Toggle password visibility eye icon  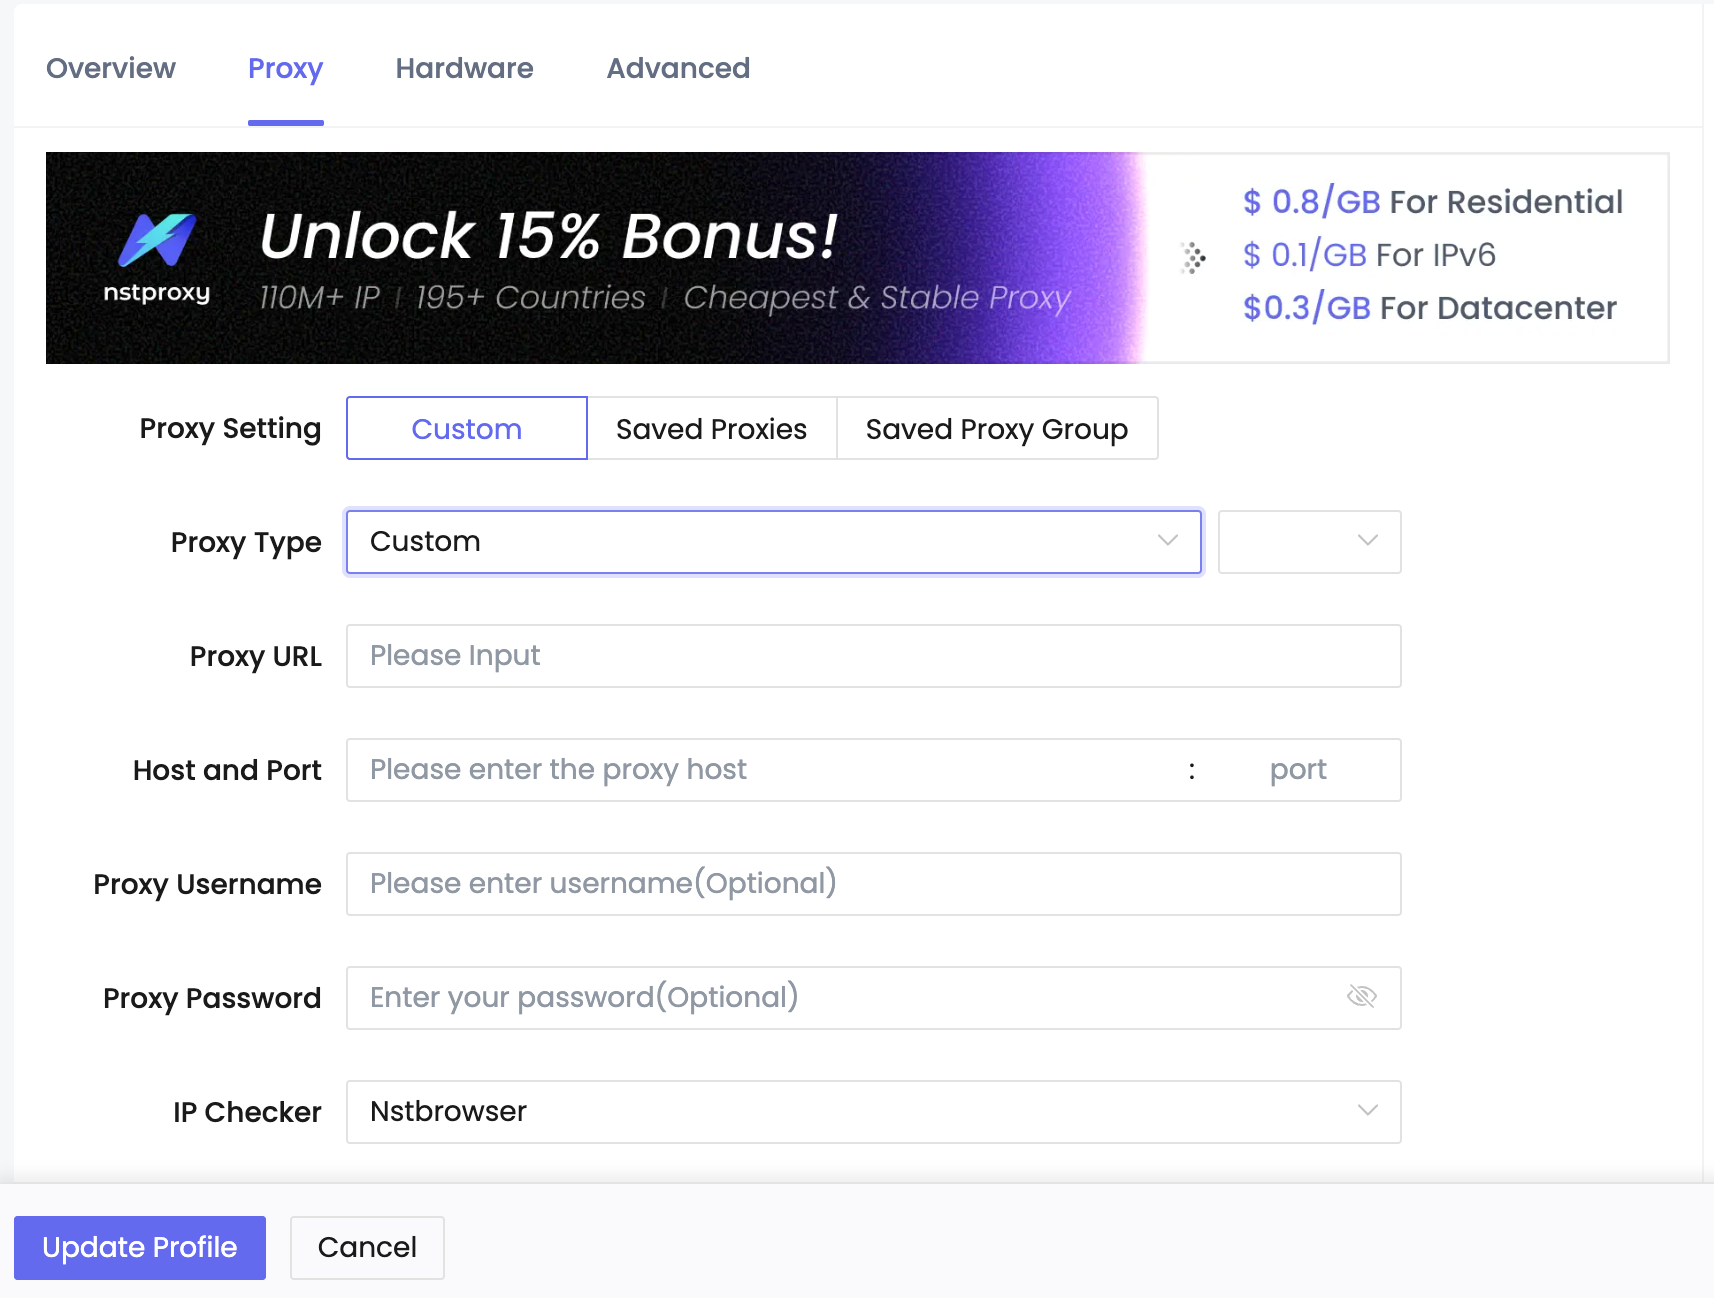point(1362,996)
